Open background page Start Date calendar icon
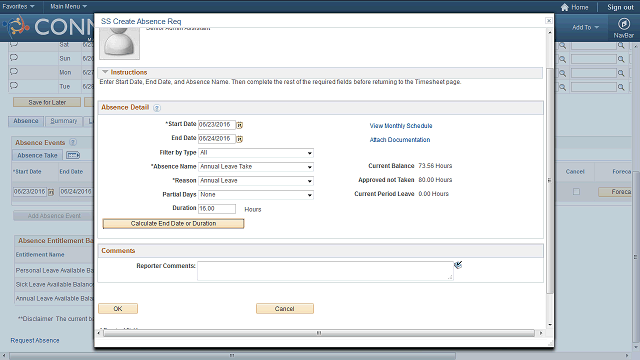Image resolution: width=640 pixels, height=360 pixels. pos(51,192)
